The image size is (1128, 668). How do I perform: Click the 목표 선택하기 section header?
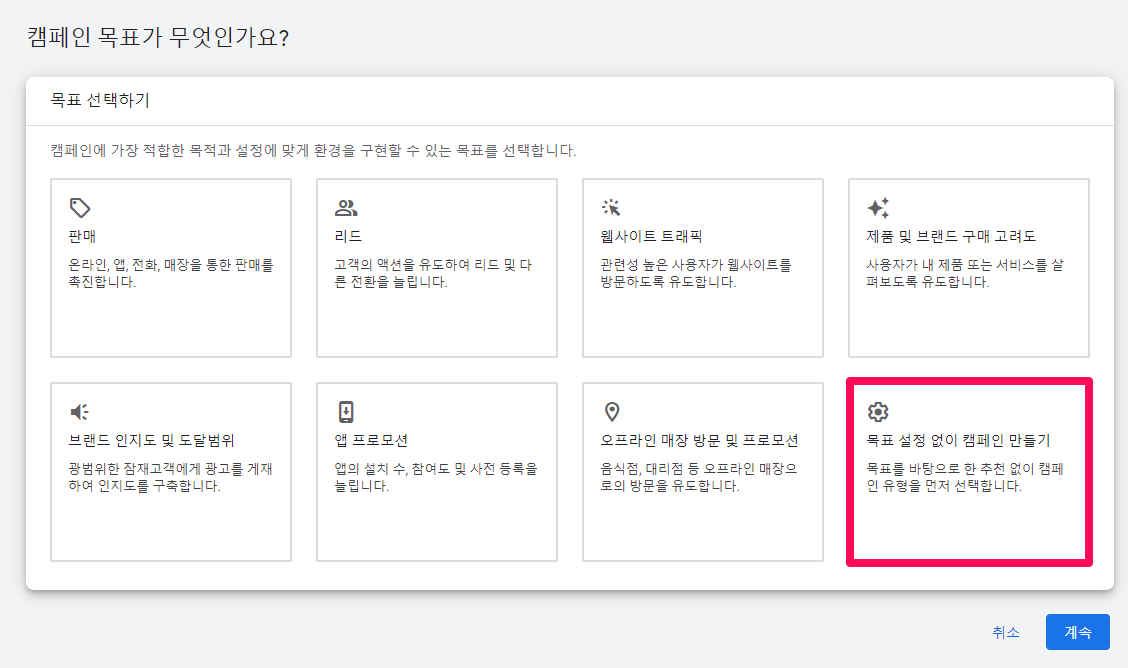click(x=100, y=100)
